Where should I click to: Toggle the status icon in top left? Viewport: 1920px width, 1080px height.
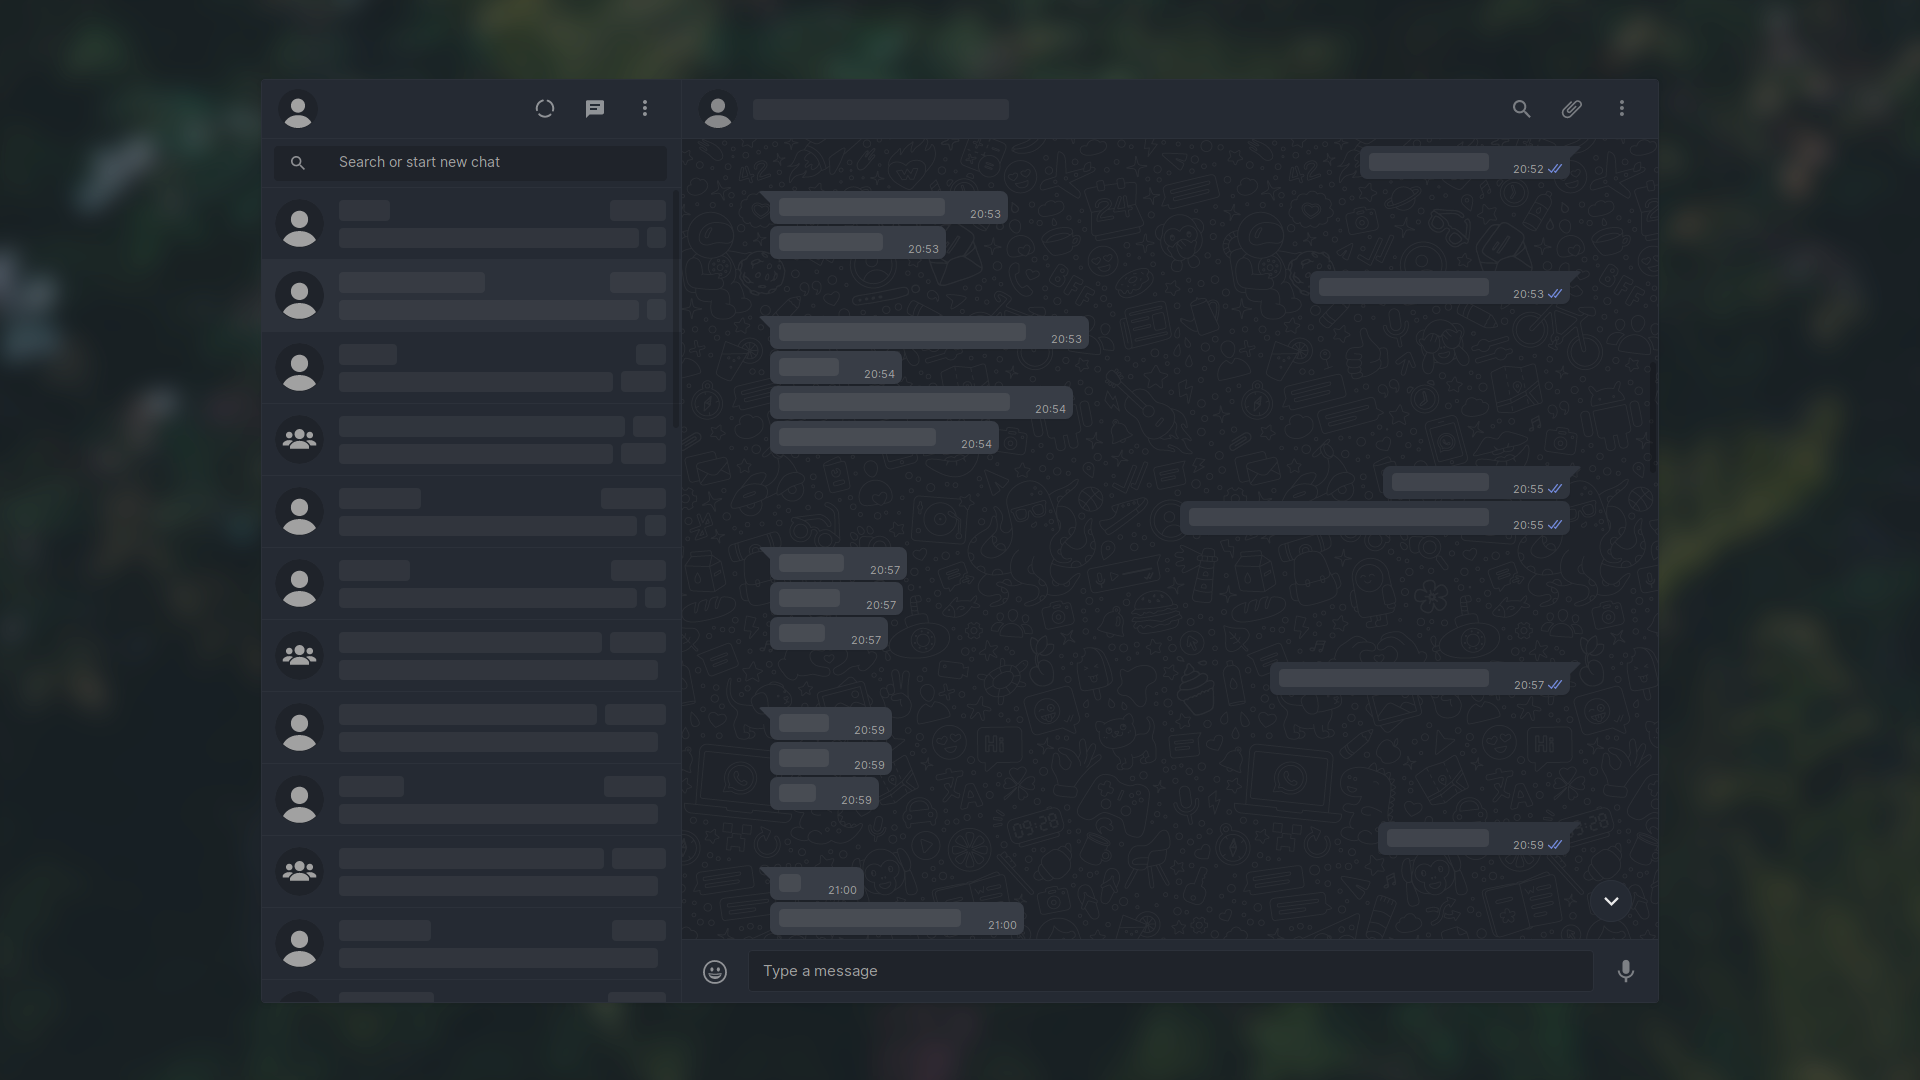(x=543, y=108)
